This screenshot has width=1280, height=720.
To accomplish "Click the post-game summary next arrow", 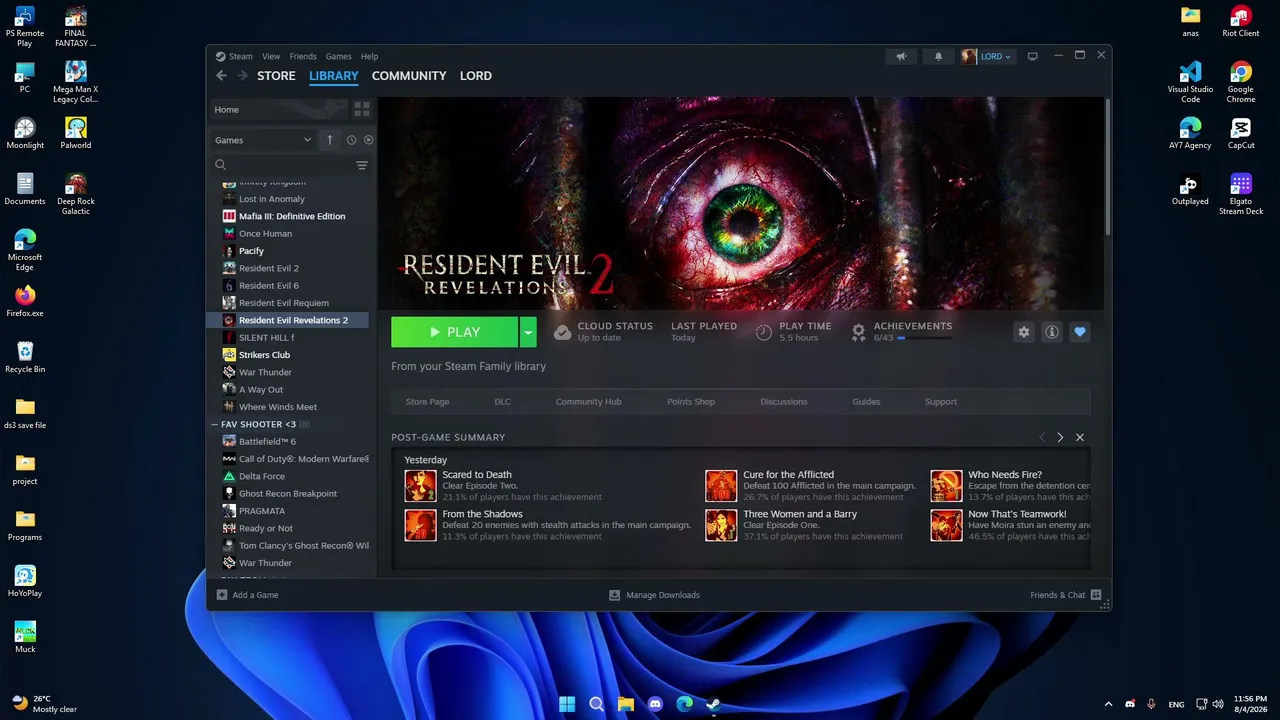I will (x=1060, y=438).
